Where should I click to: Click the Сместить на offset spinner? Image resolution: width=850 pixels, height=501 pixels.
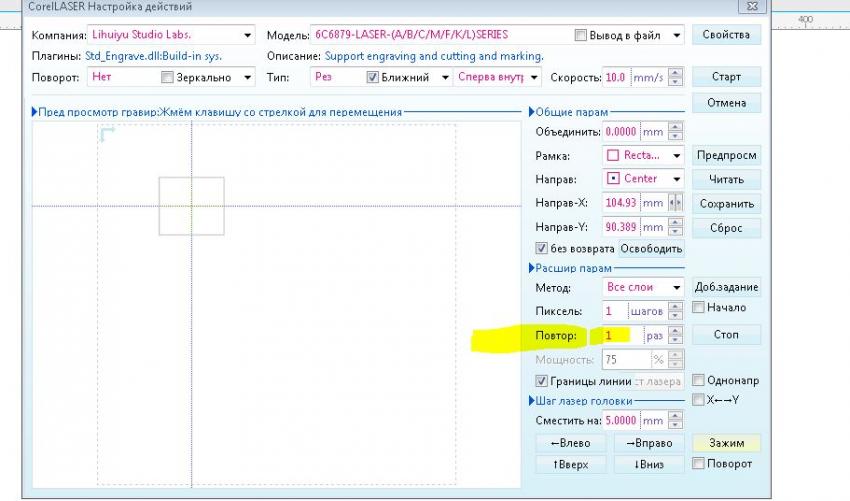tap(676, 421)
